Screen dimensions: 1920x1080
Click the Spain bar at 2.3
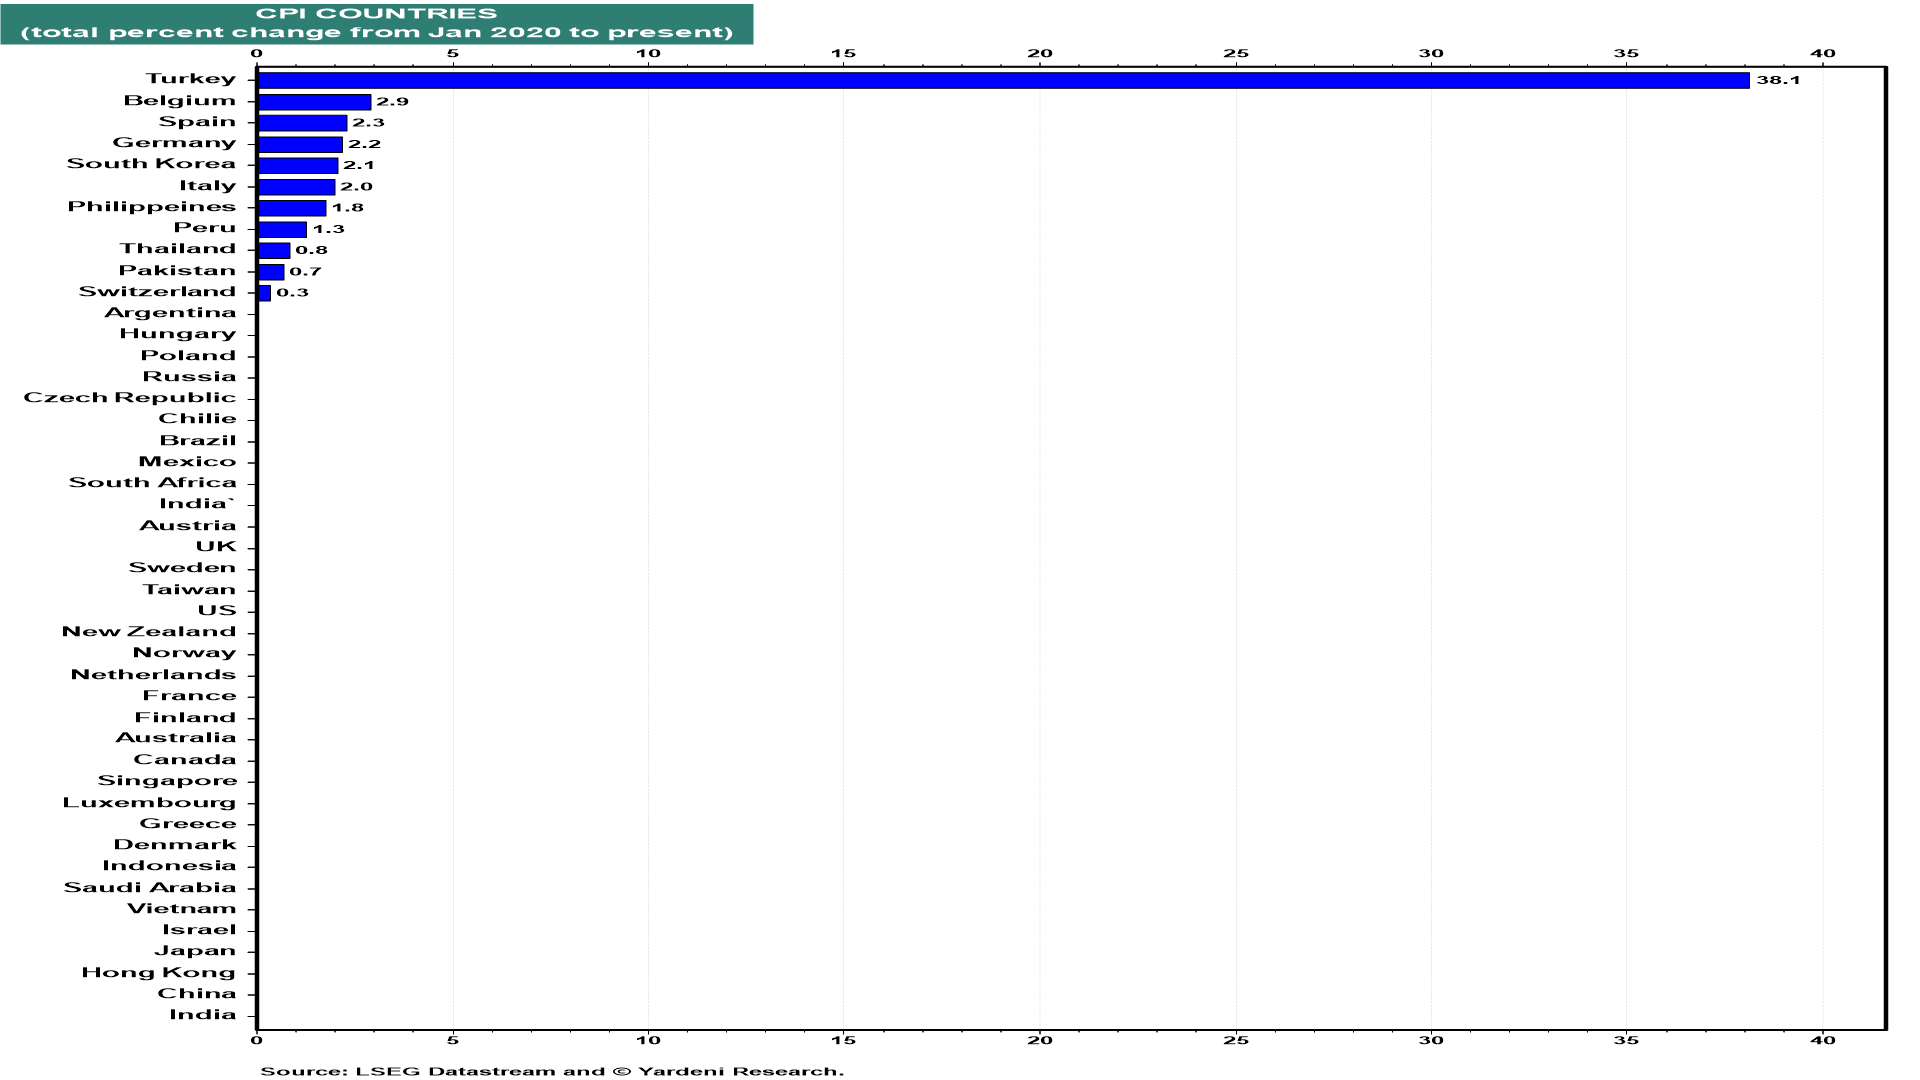tap(302, 123)
